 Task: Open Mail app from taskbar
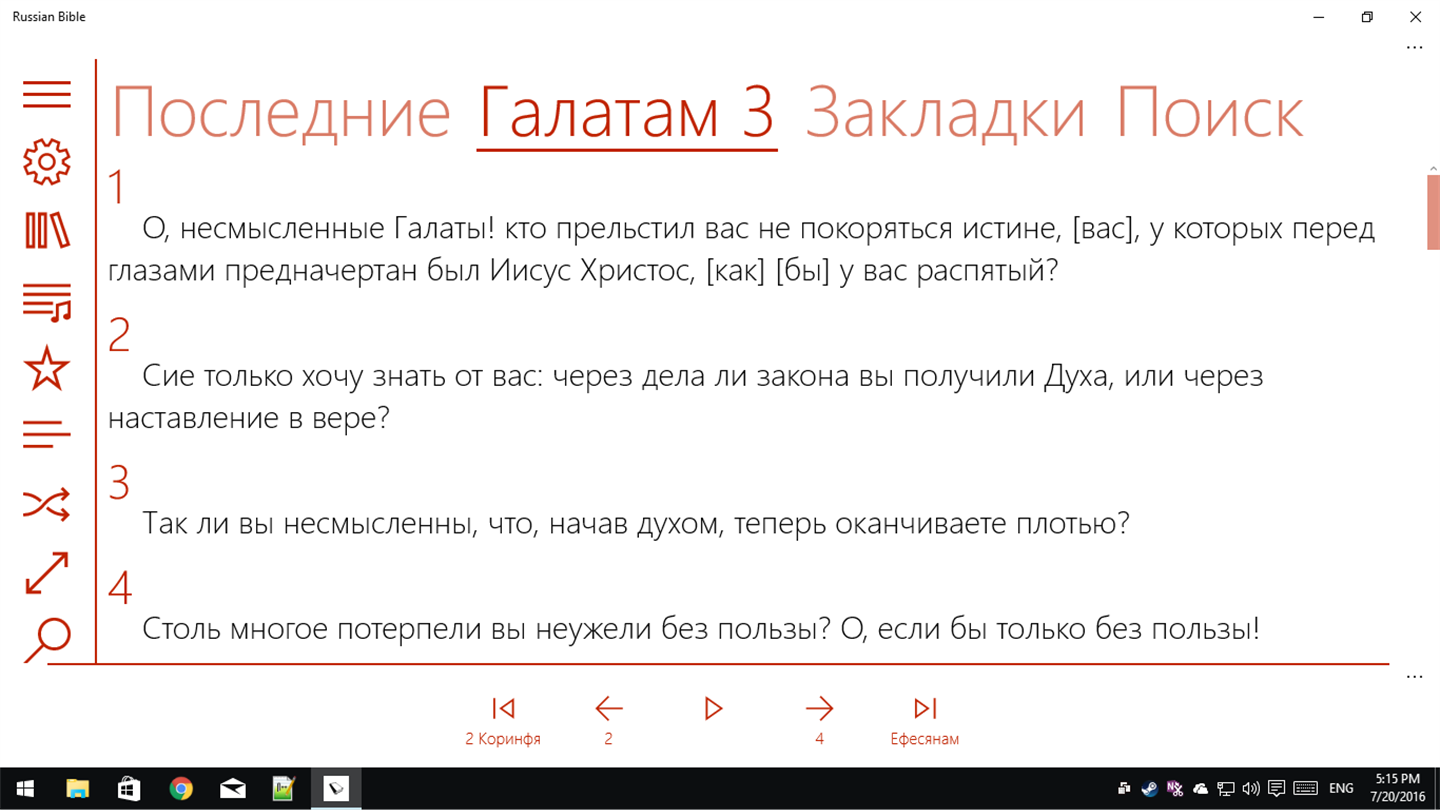pyautogui.click(x=233, y=789)
